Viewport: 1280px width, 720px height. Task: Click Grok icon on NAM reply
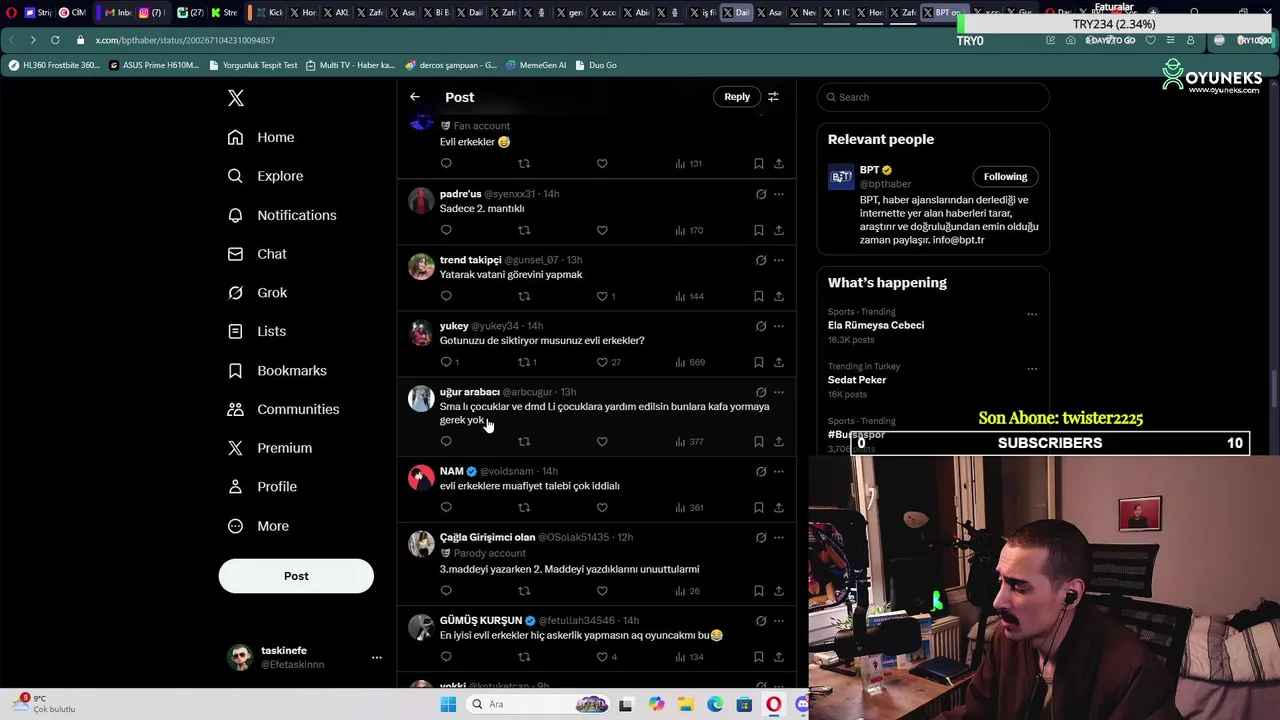pyautogui.click(x=761, y=471)
